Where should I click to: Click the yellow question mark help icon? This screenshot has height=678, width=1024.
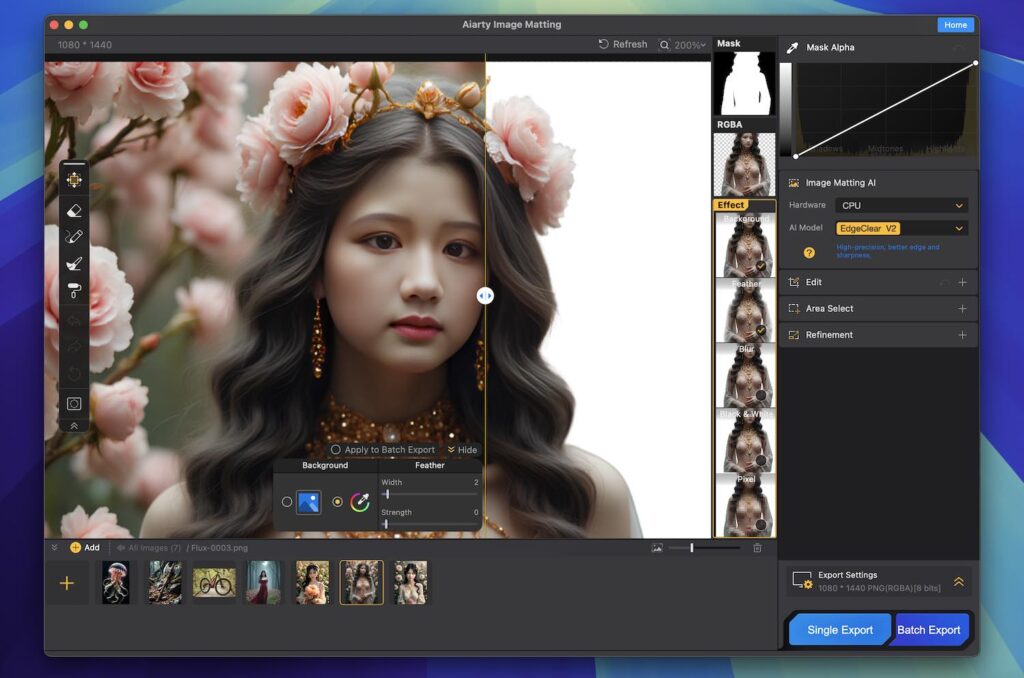pos(809,253)
